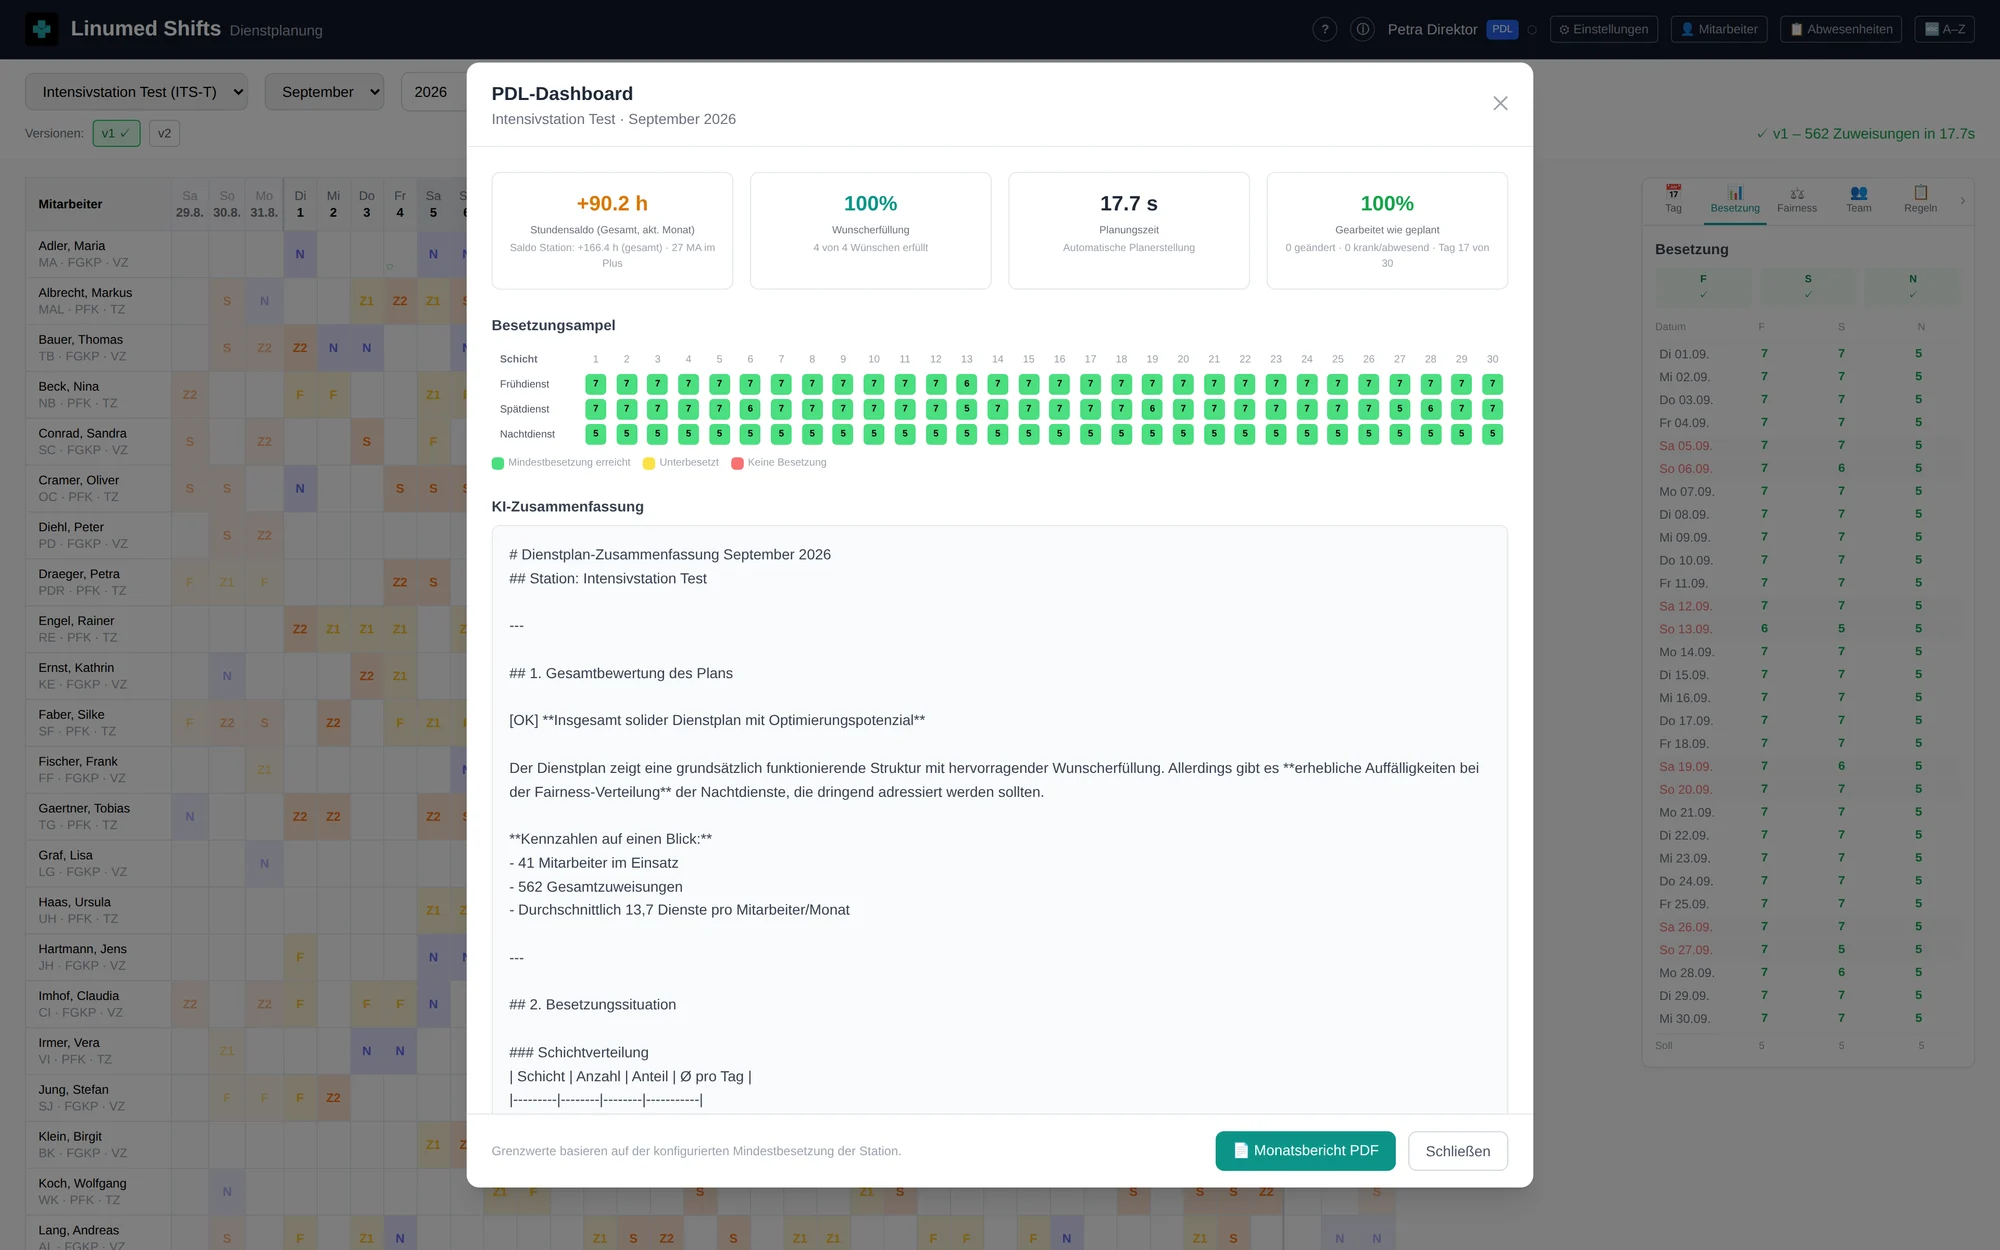Image resolution: width=2000 pixels, height=1250 pixels.
Task: Open Einstellungen settings button
Action: coord(1604,29)
